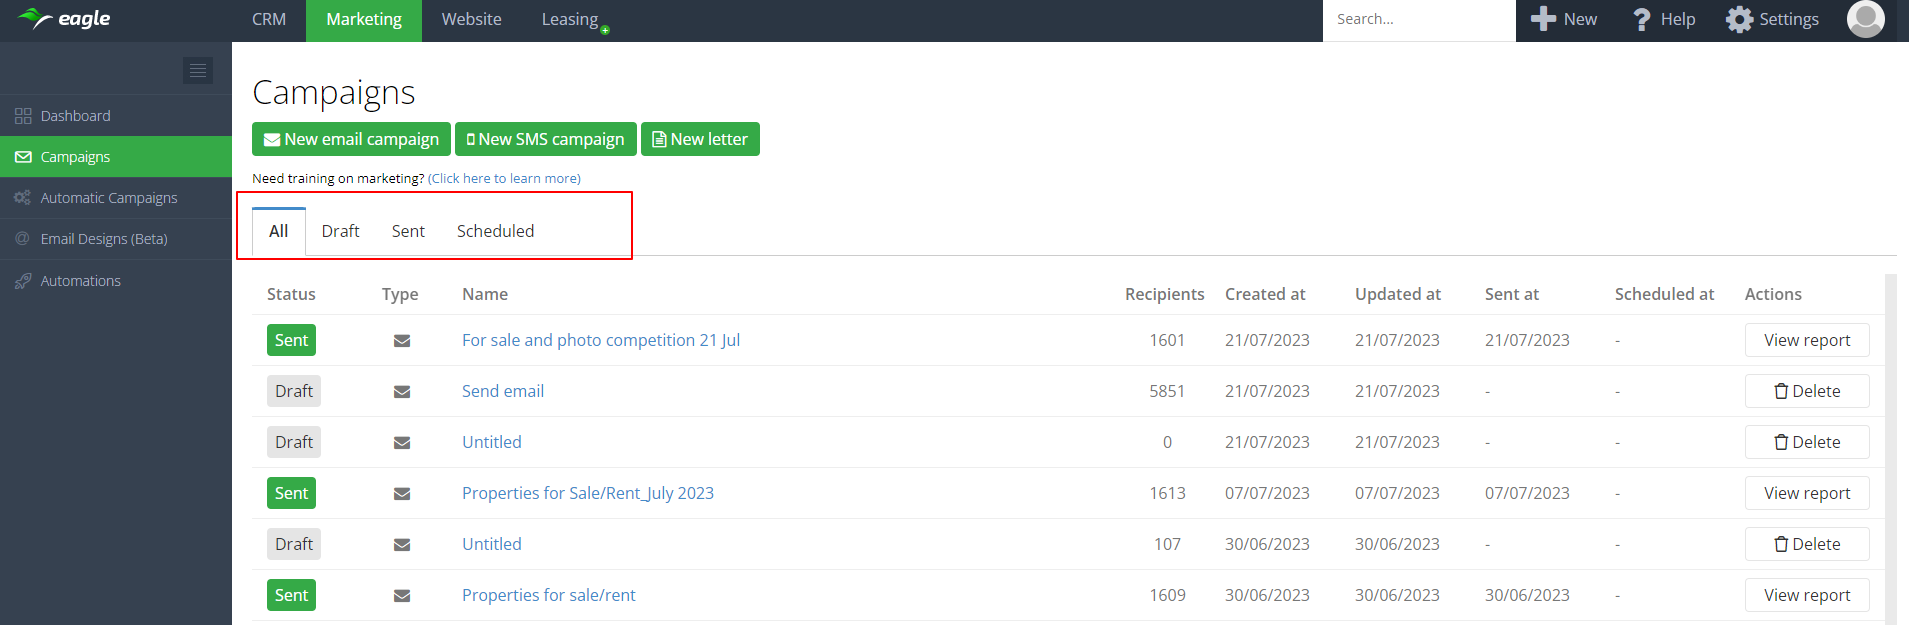
Task: Click the New letter button
Action: point(700,139)
